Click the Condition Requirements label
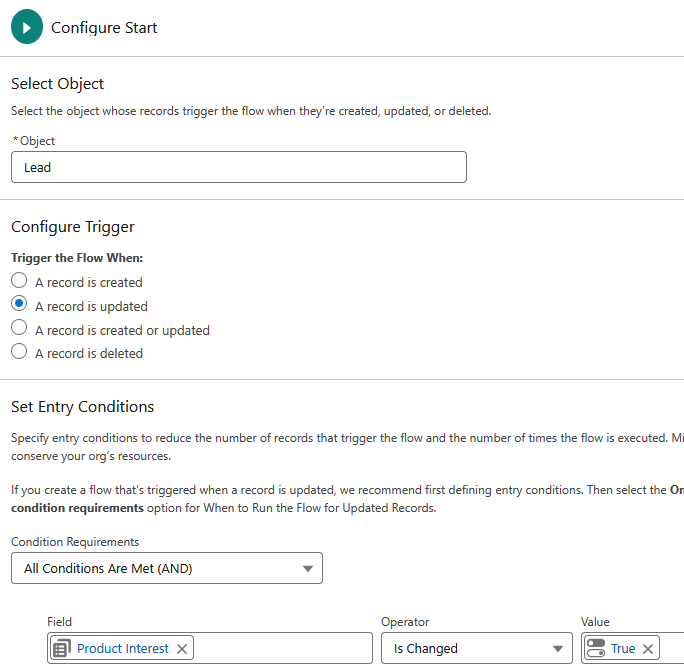 tap(75, 542)
